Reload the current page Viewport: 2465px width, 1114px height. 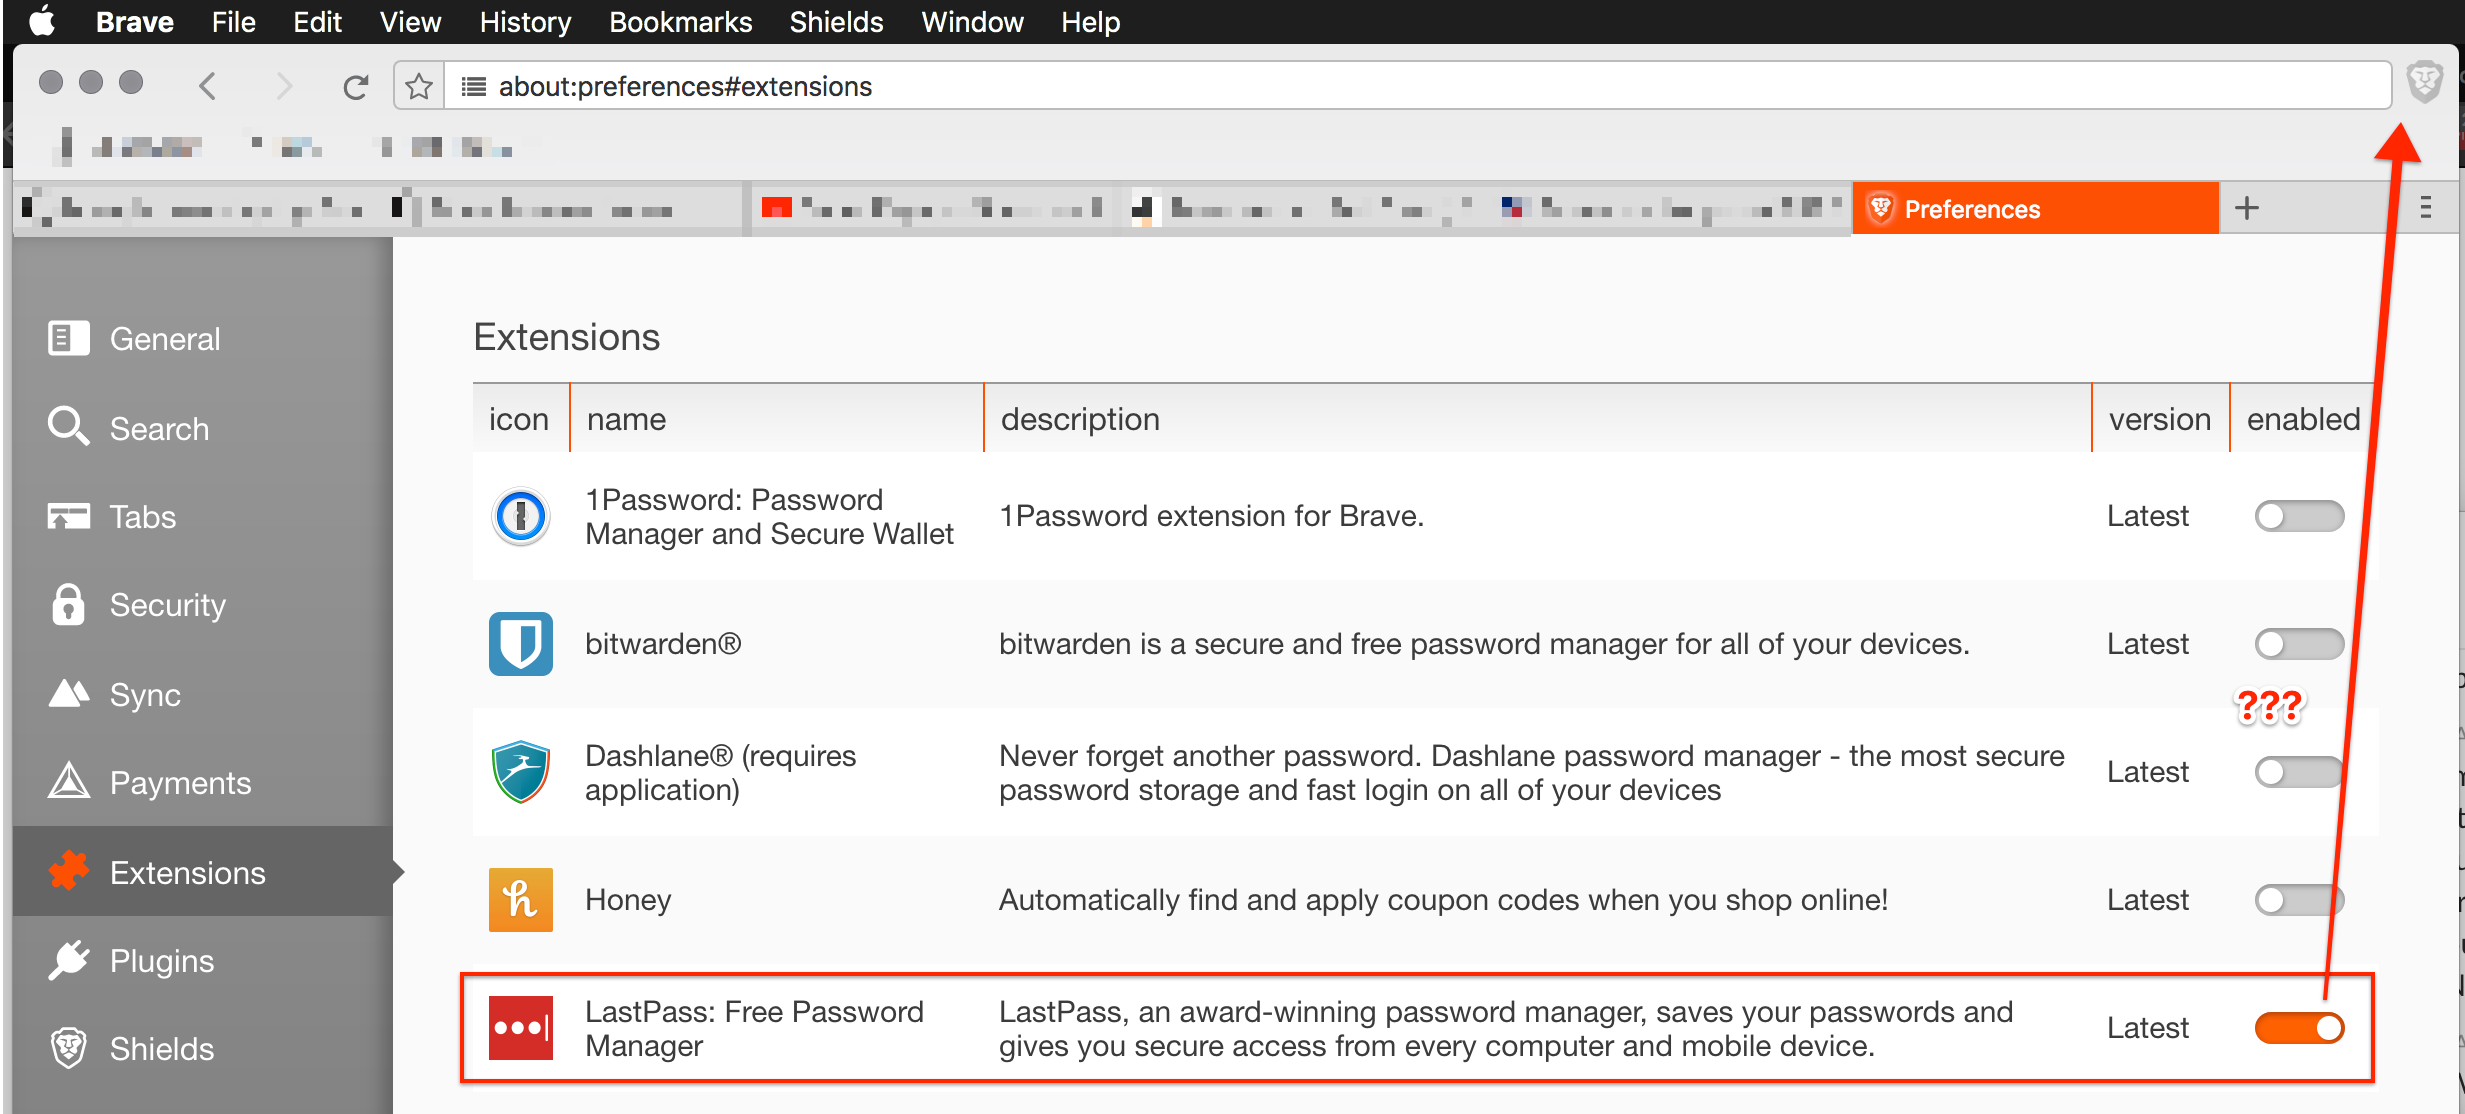[356, 85]
